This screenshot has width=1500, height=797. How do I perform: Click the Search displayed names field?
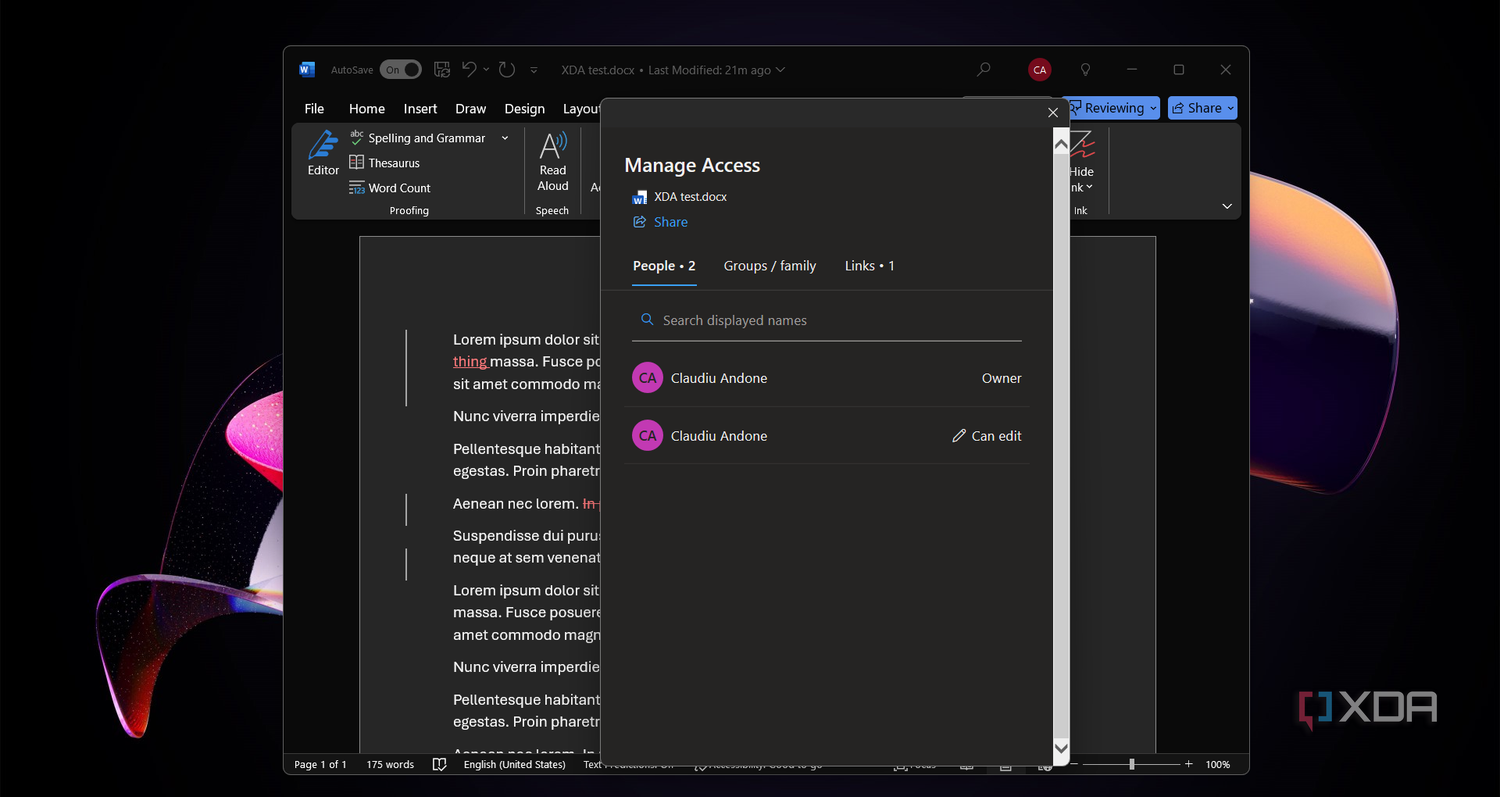[827, 320]
